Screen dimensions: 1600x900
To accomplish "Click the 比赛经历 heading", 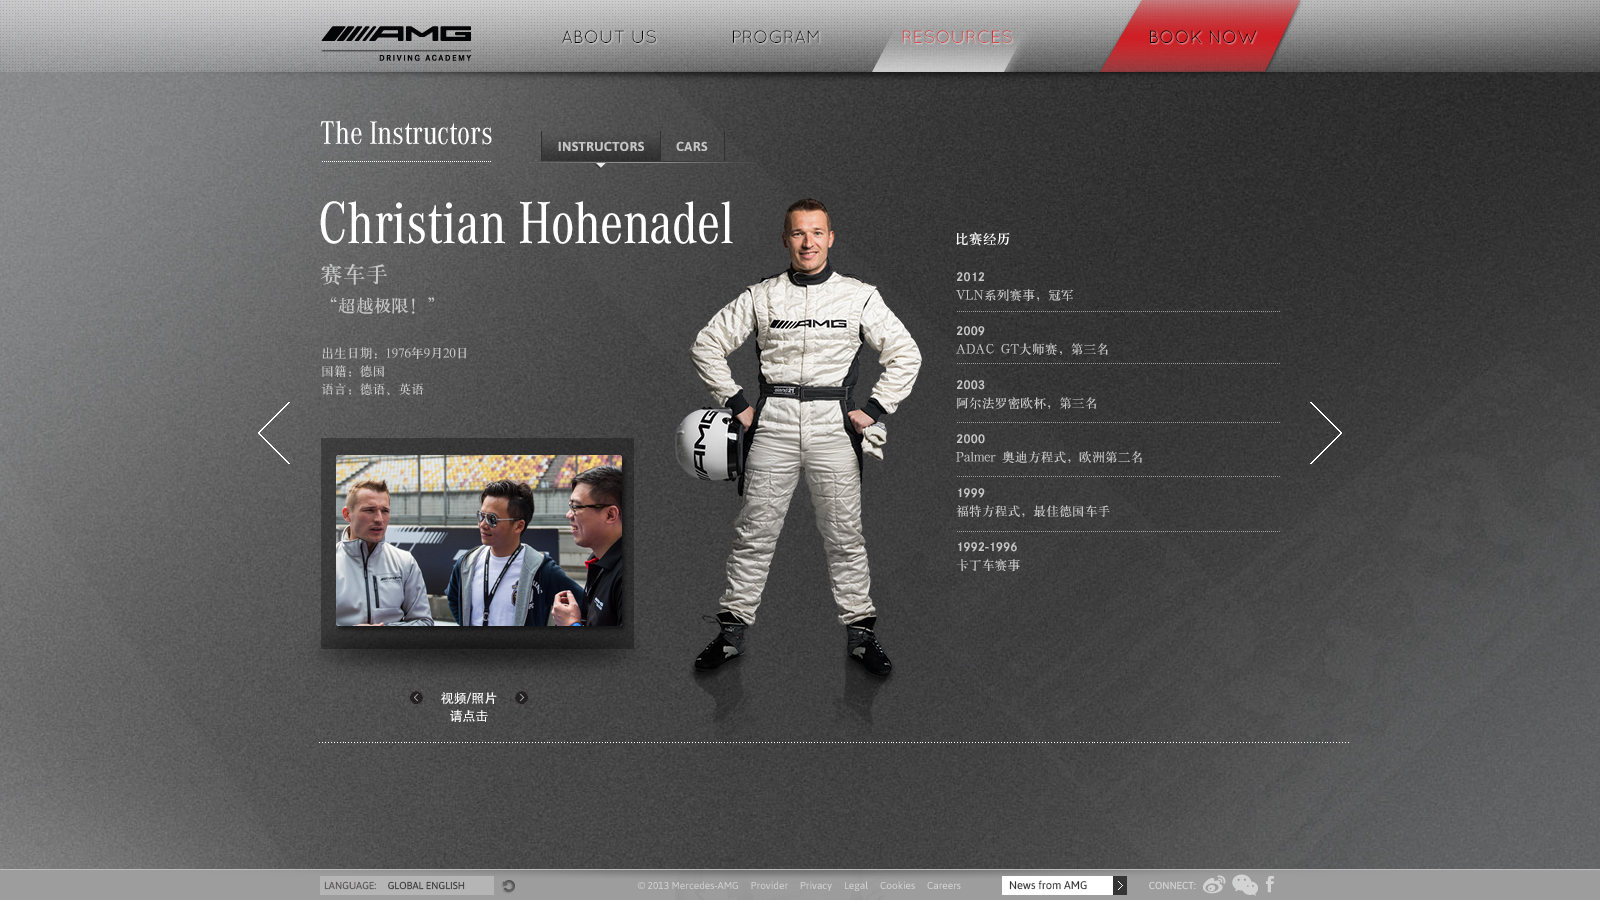I will 983,239.
